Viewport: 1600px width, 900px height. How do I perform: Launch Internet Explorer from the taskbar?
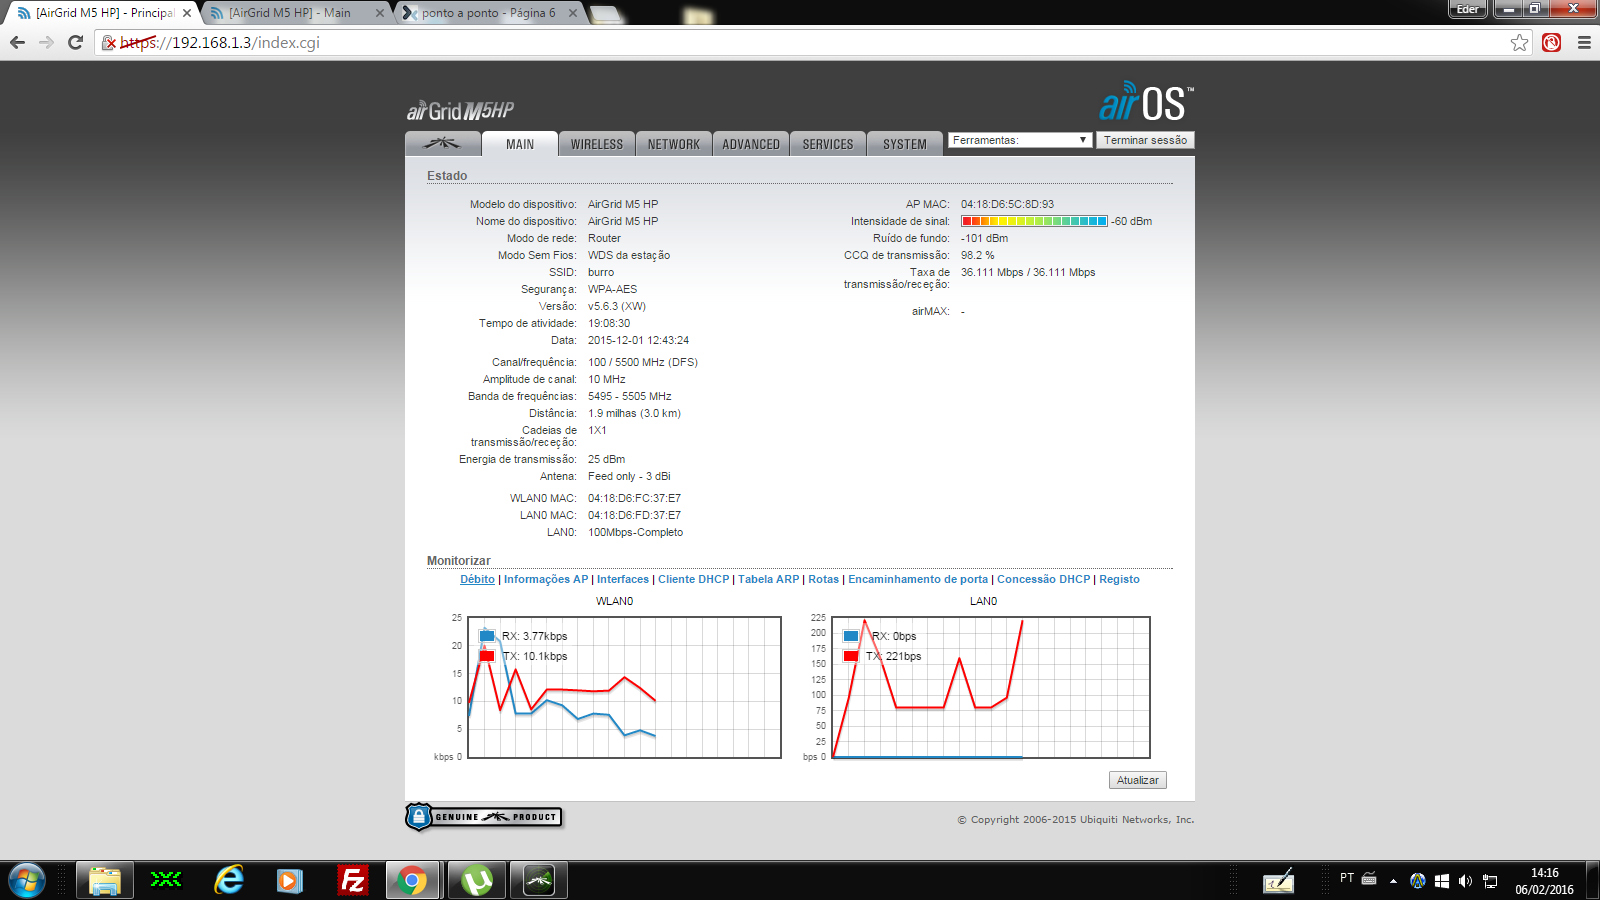pos(229,881)
